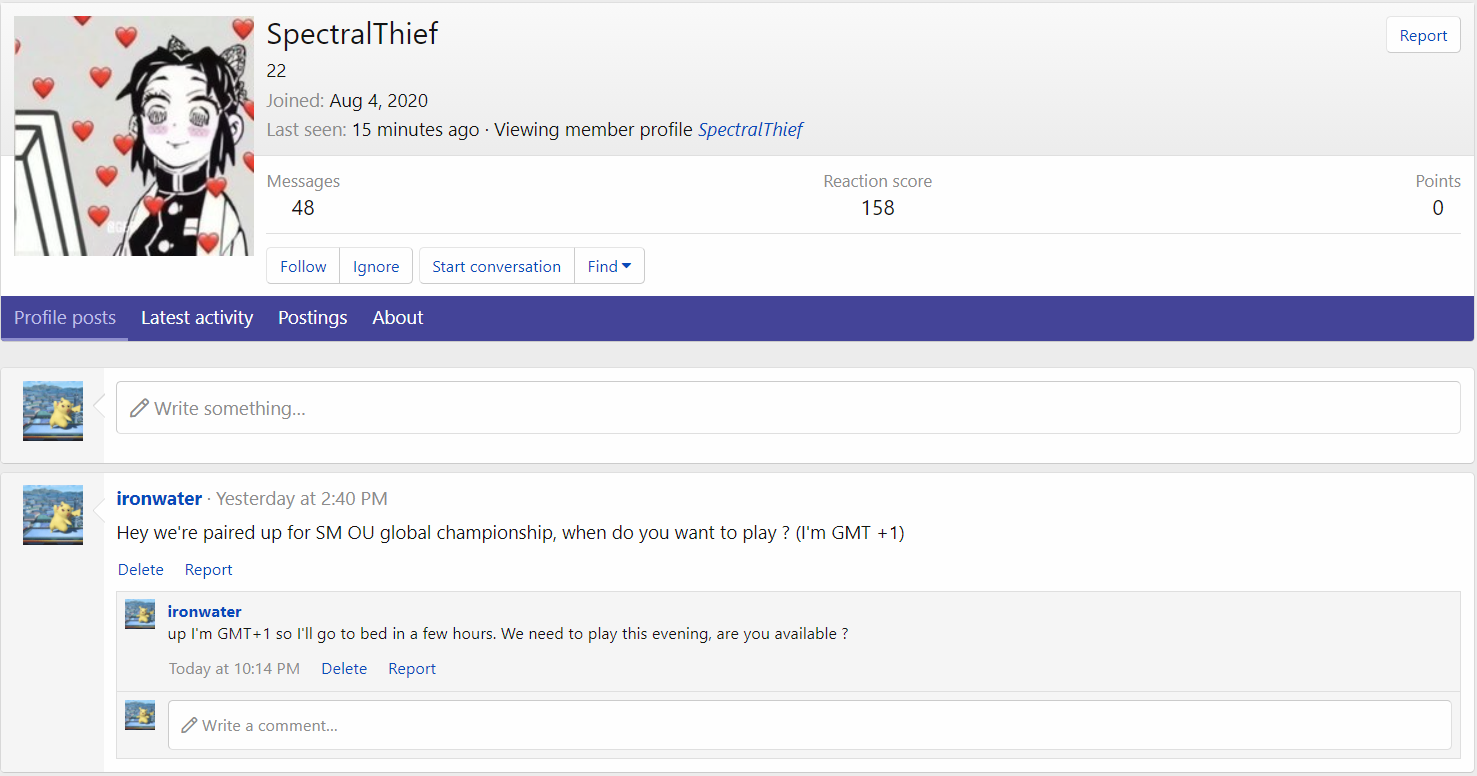Click Start conversation button
Screen dimensions: 1477x776
pos(496,266)
